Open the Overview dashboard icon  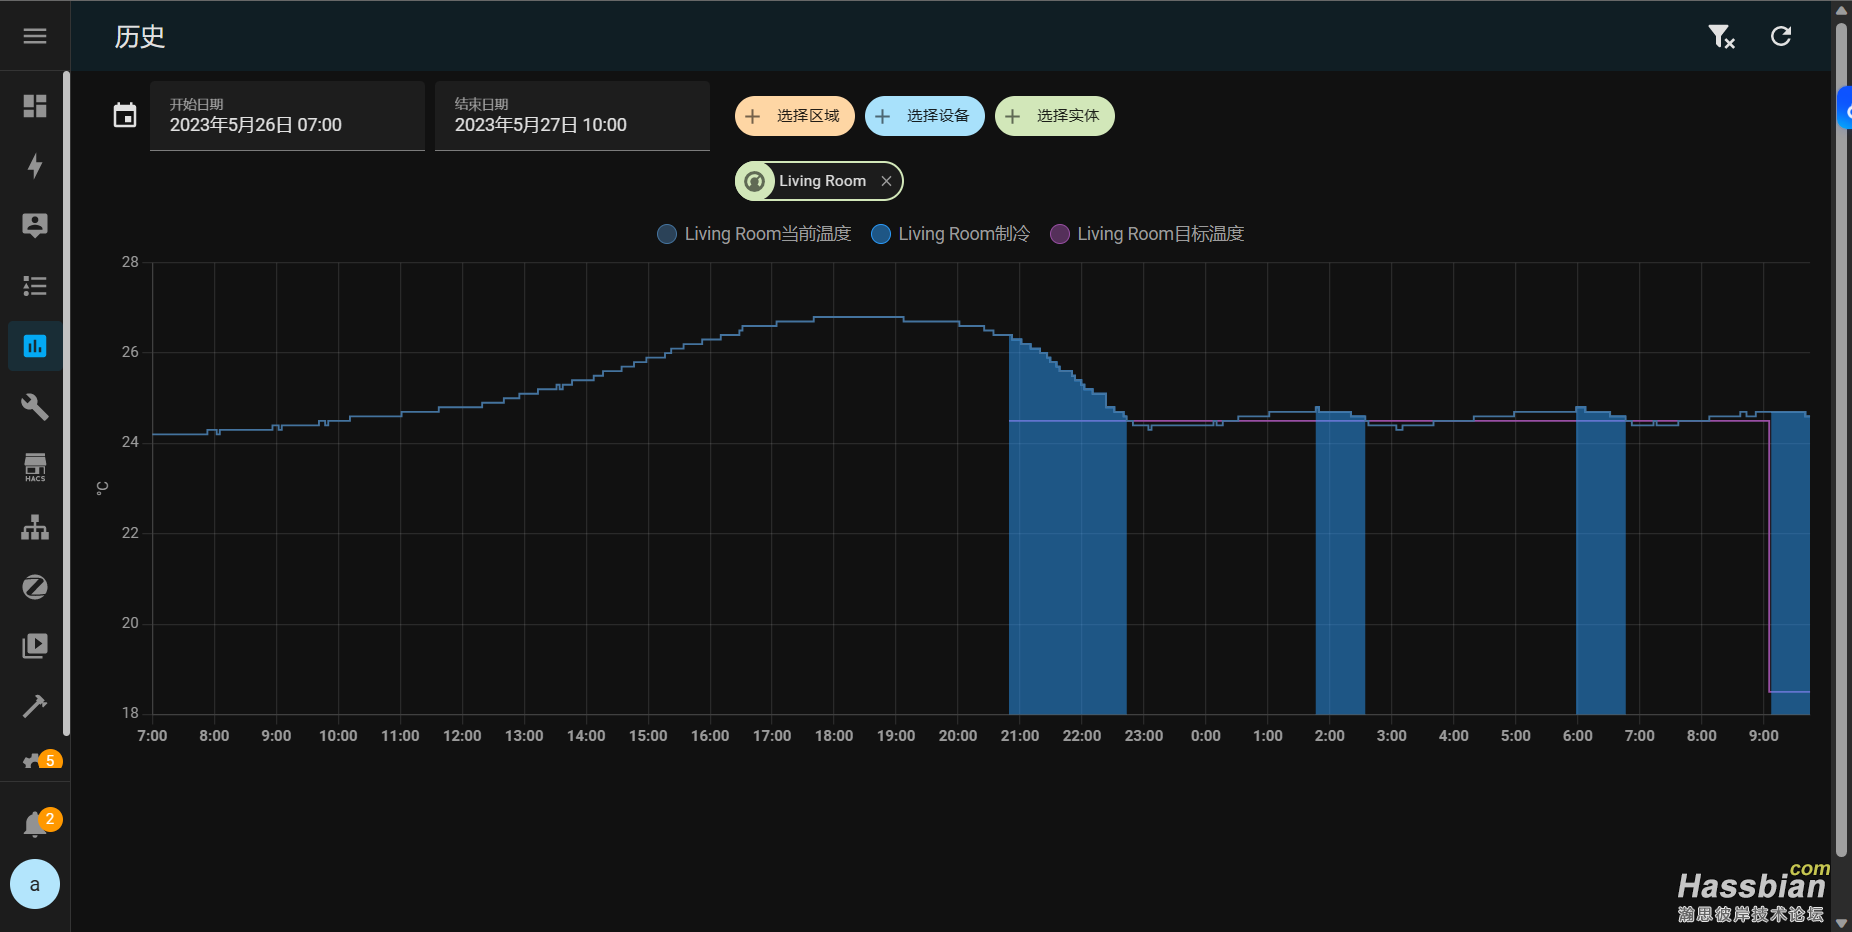(35, 106)
